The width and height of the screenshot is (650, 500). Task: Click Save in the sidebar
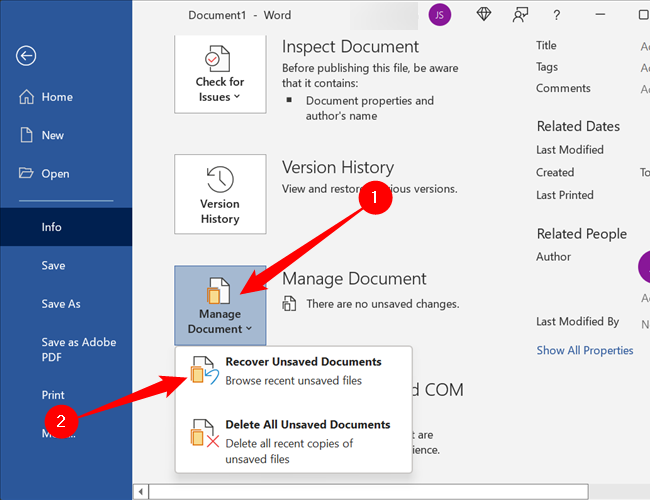[66, 265]
